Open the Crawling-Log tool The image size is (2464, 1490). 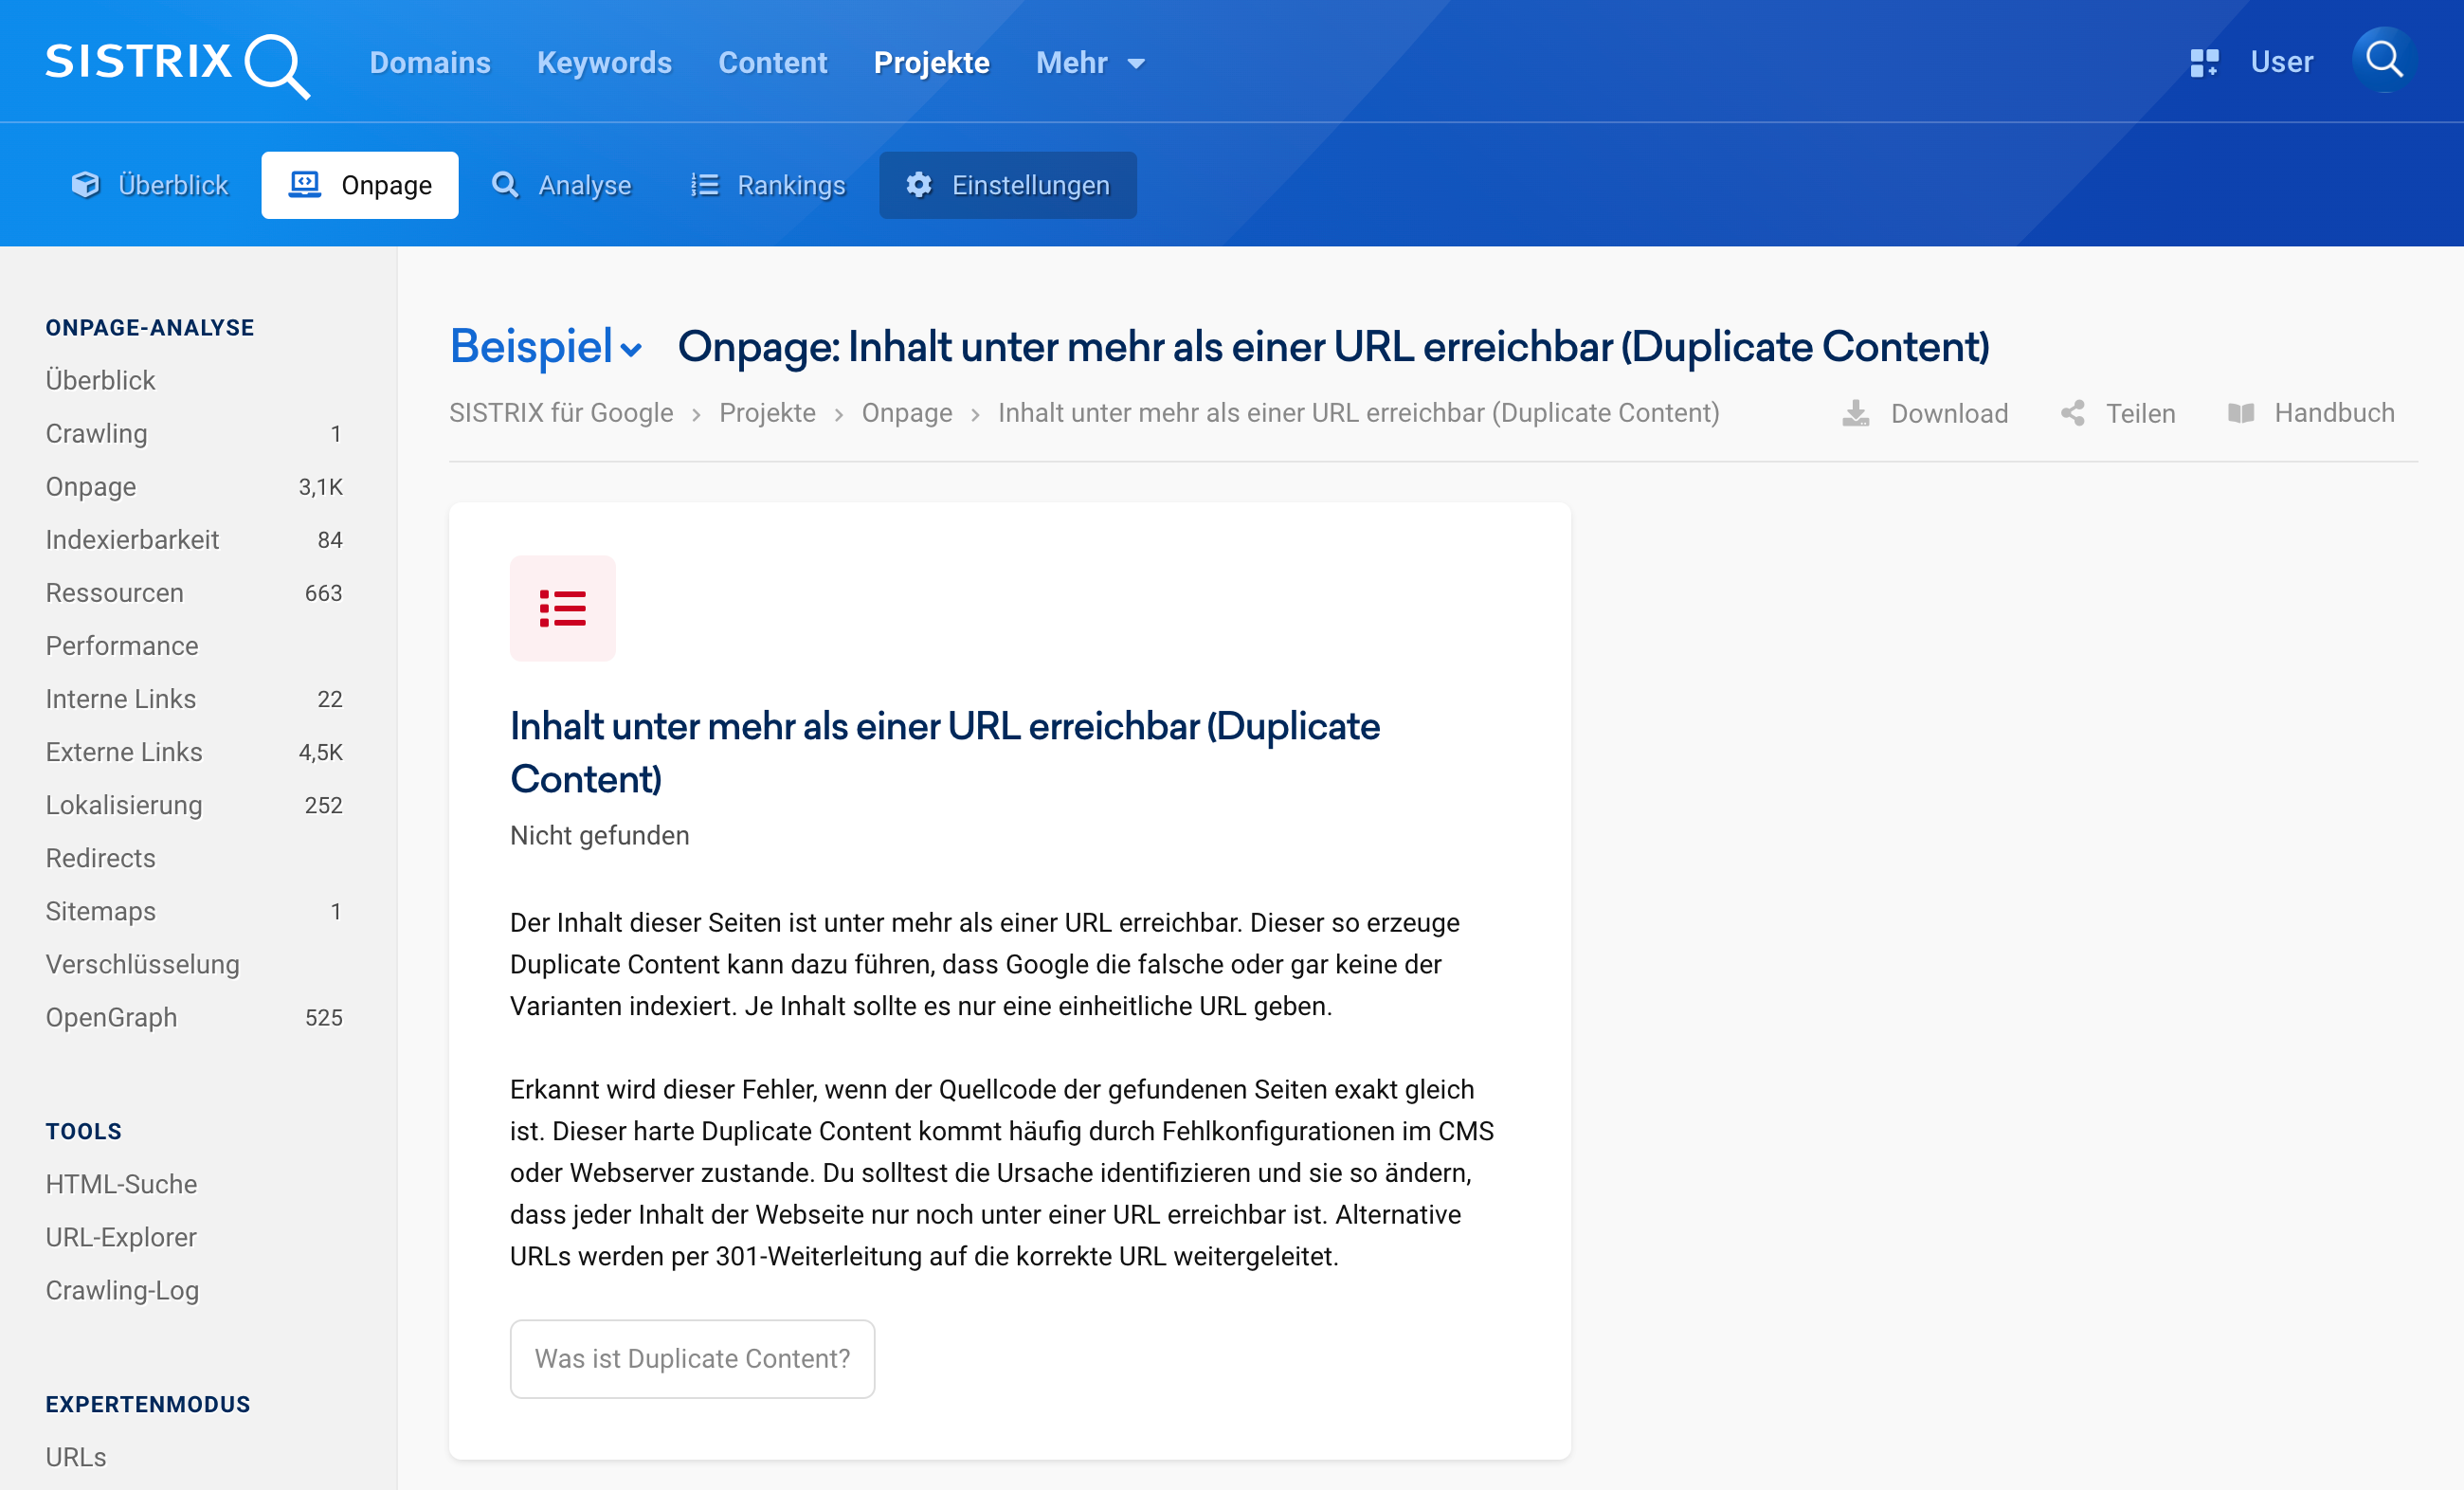point(122,1290)
